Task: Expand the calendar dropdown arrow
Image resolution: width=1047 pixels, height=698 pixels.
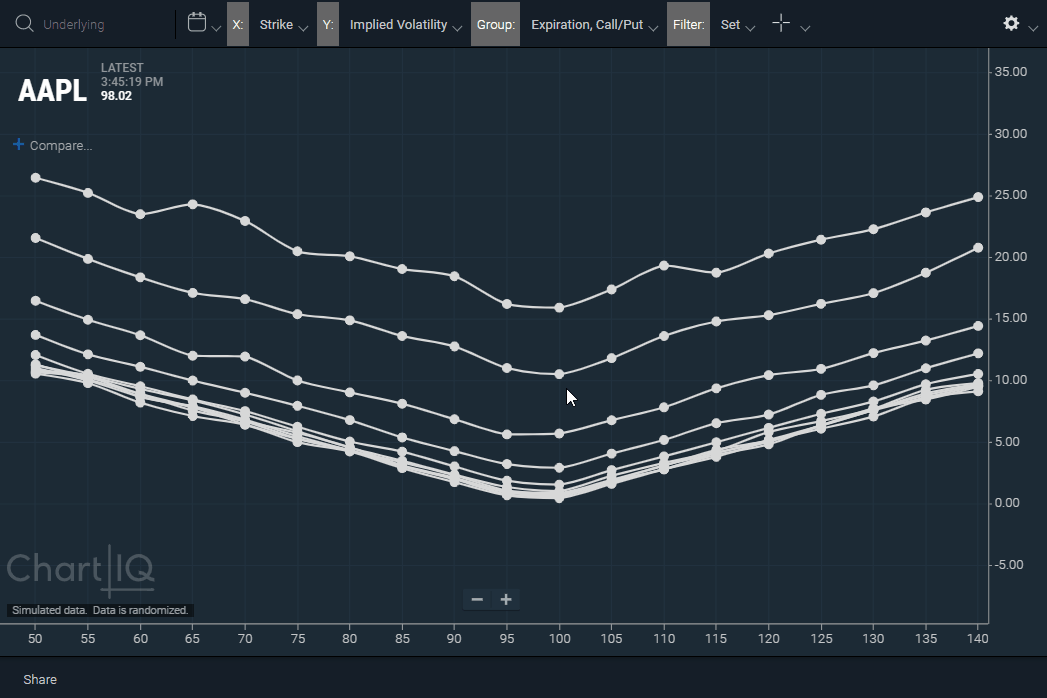Action: (216, 28)
